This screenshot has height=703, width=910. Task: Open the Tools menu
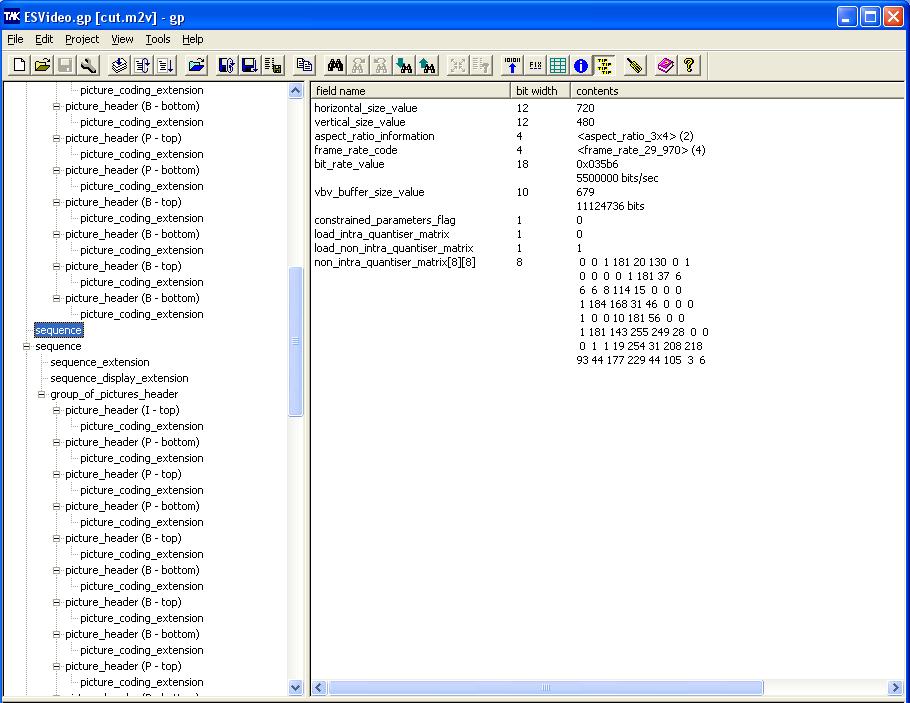[158, 39]
